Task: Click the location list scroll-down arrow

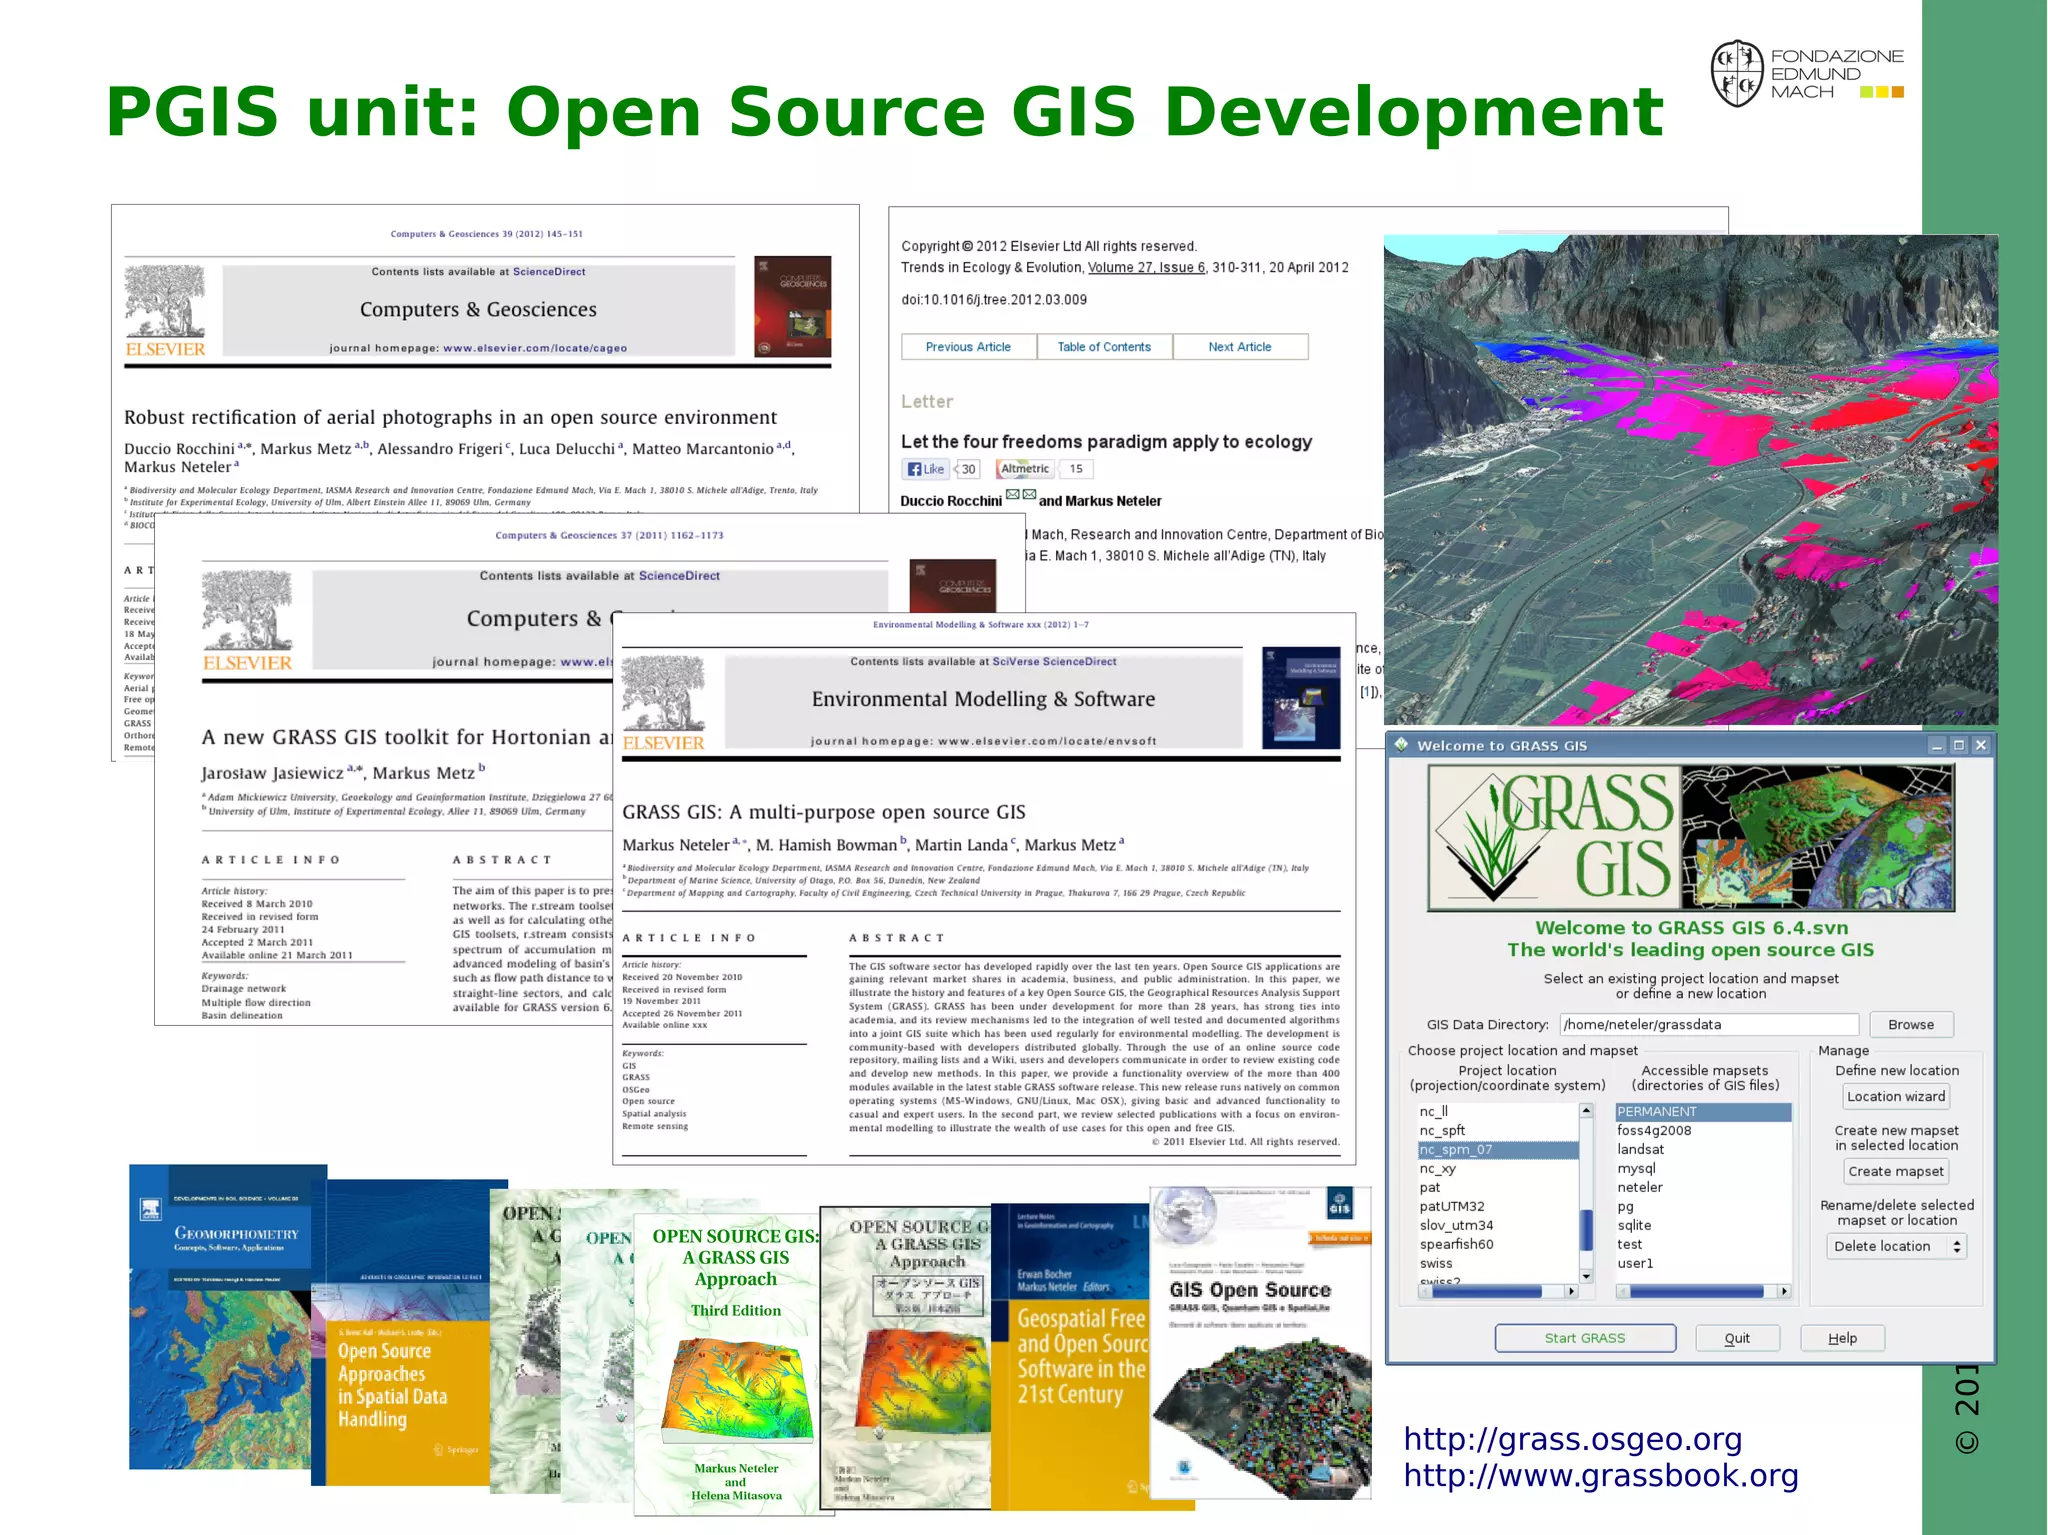Action: pyautogui.click(x=1586, y=1276)
